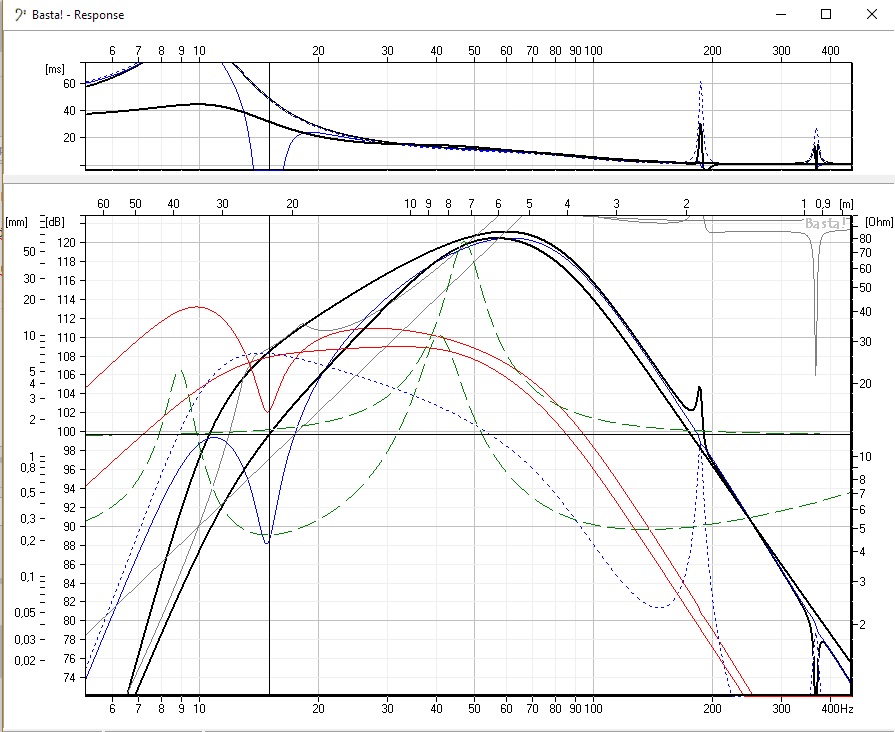Click the 96 dB axis label
Screen dimensions: 895x732
70,469
